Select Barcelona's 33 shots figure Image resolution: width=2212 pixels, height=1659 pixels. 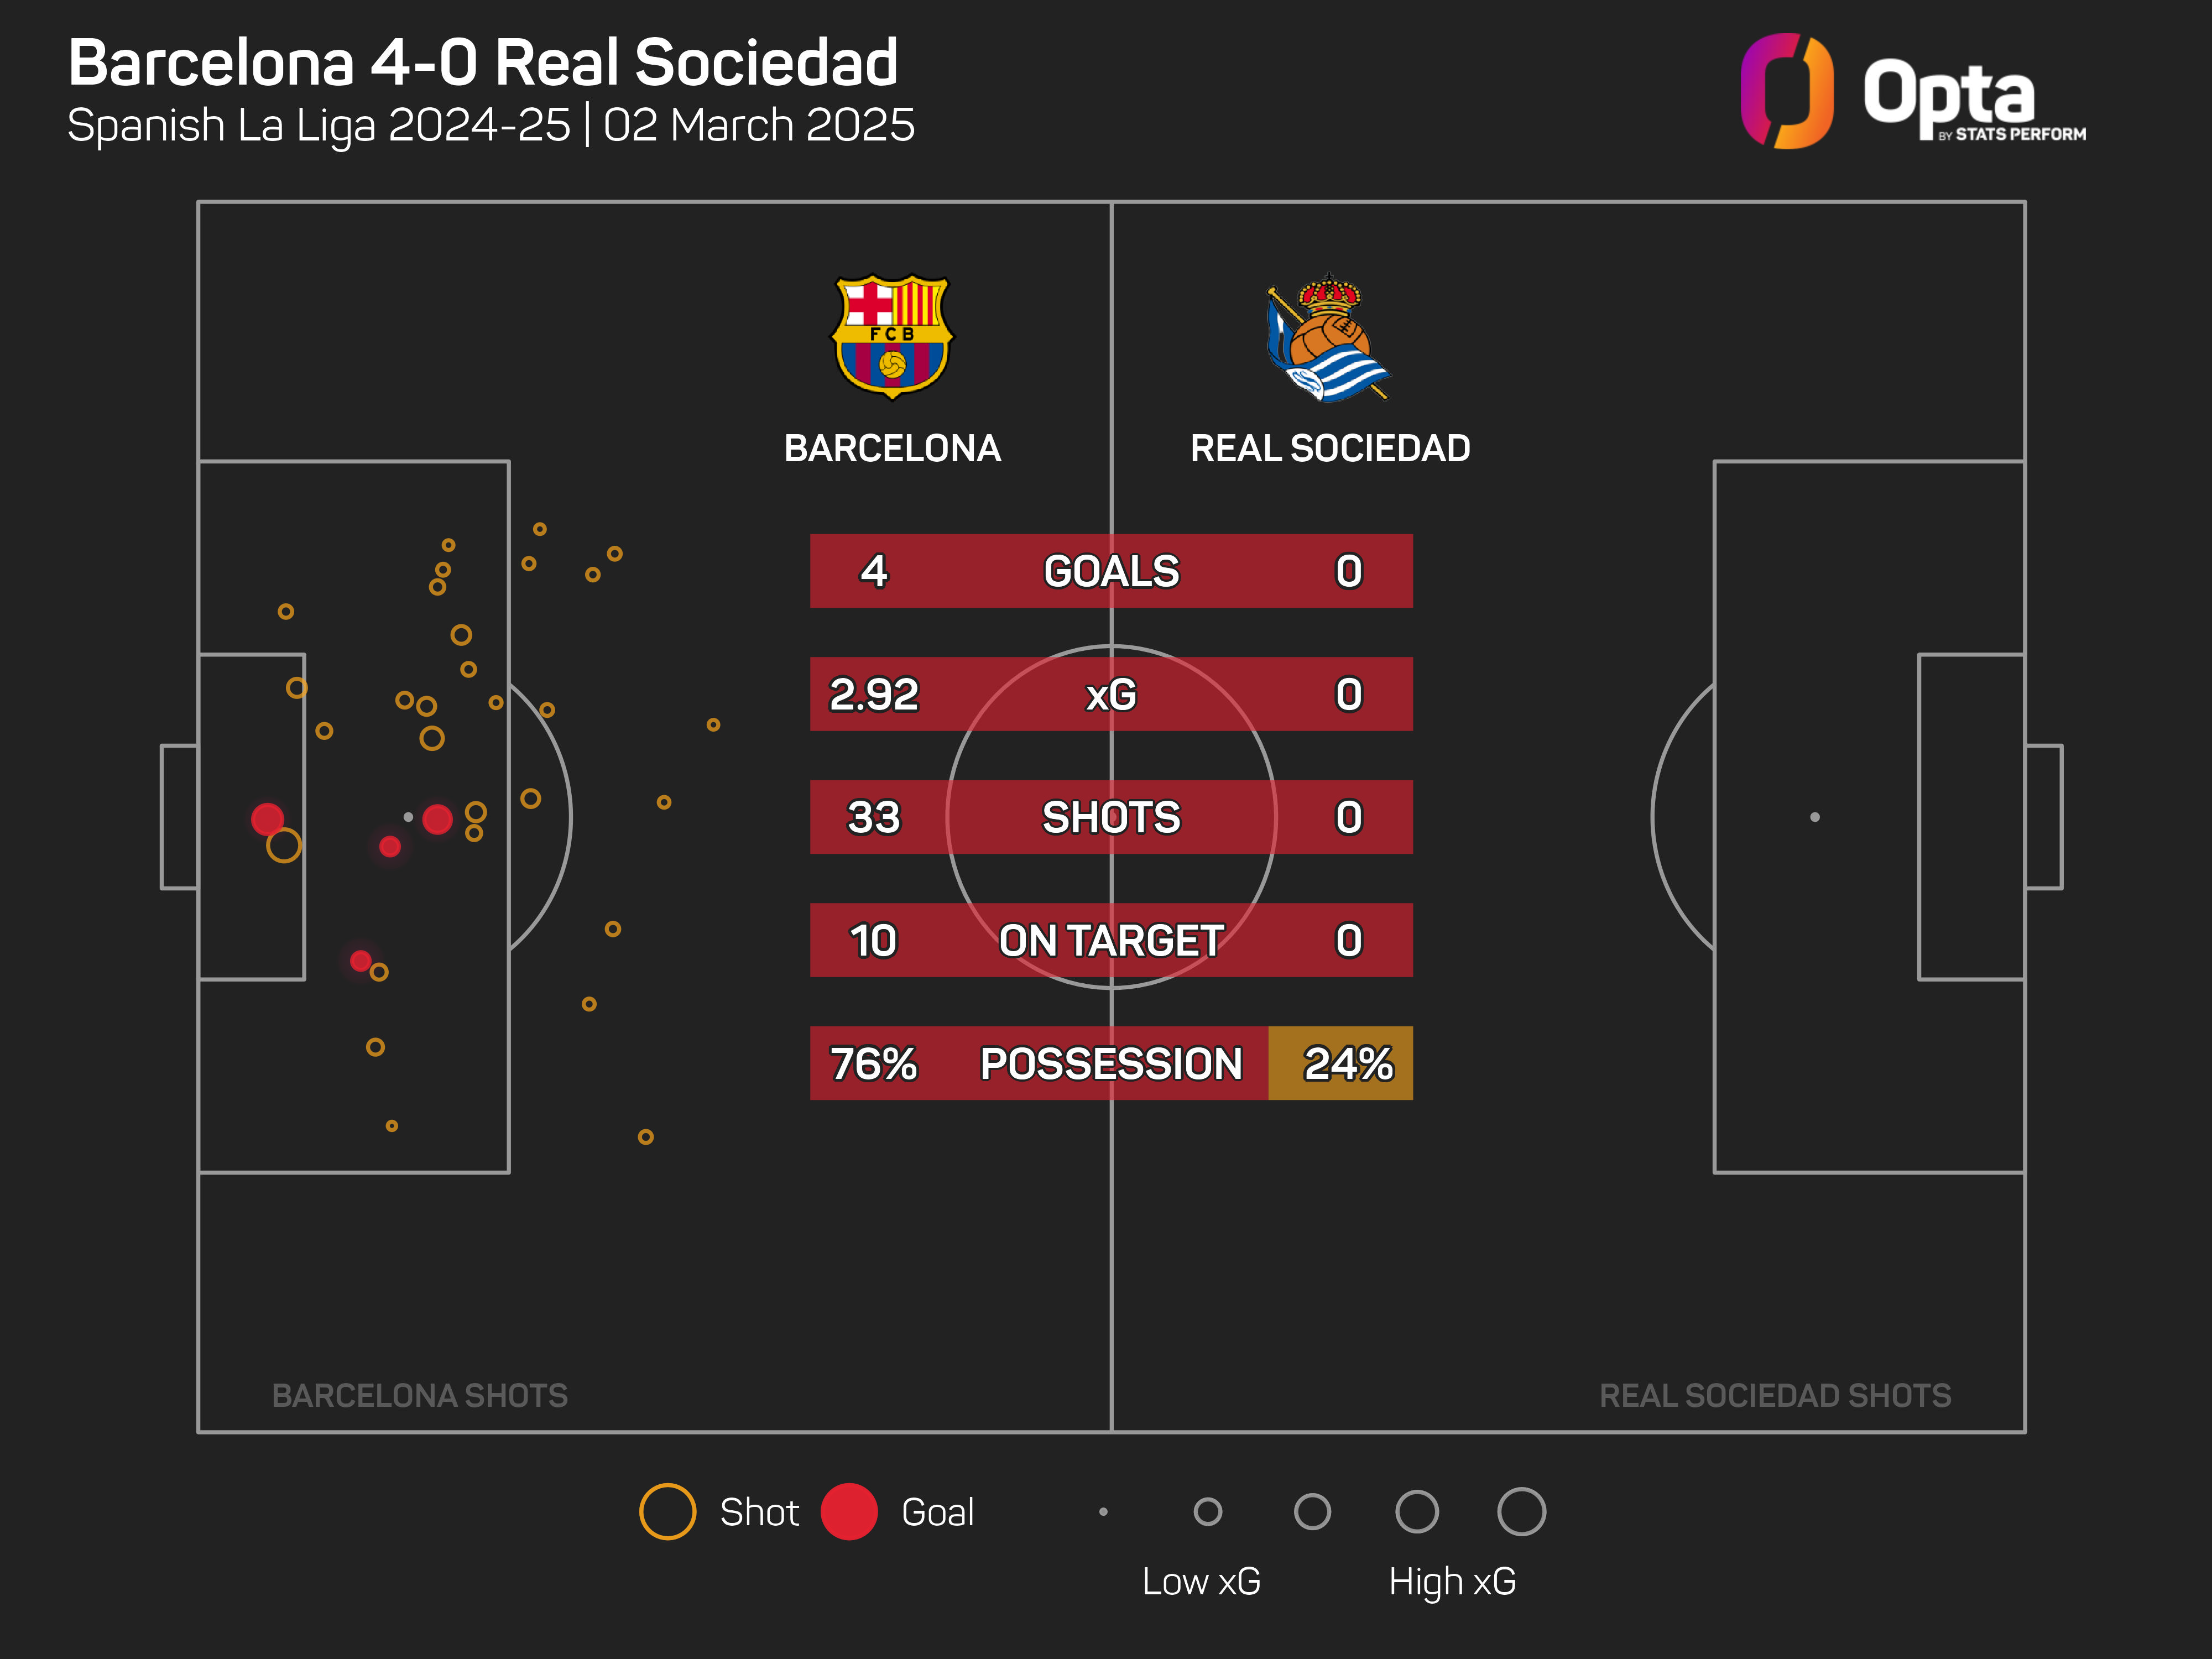(x=873, y=817)
